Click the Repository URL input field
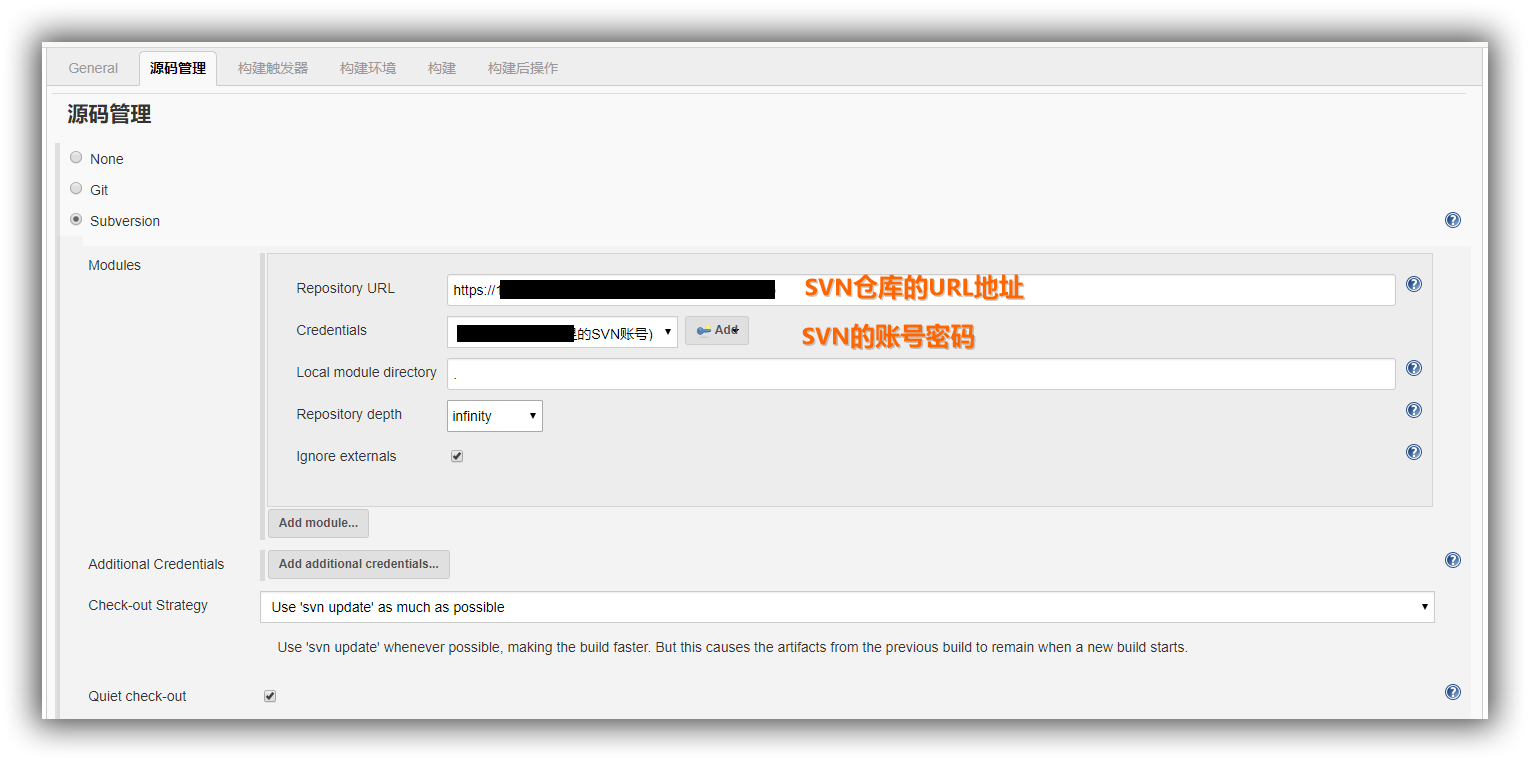Screen dimensions: 1530x761 pyautogui.click(x=921, y=290)
